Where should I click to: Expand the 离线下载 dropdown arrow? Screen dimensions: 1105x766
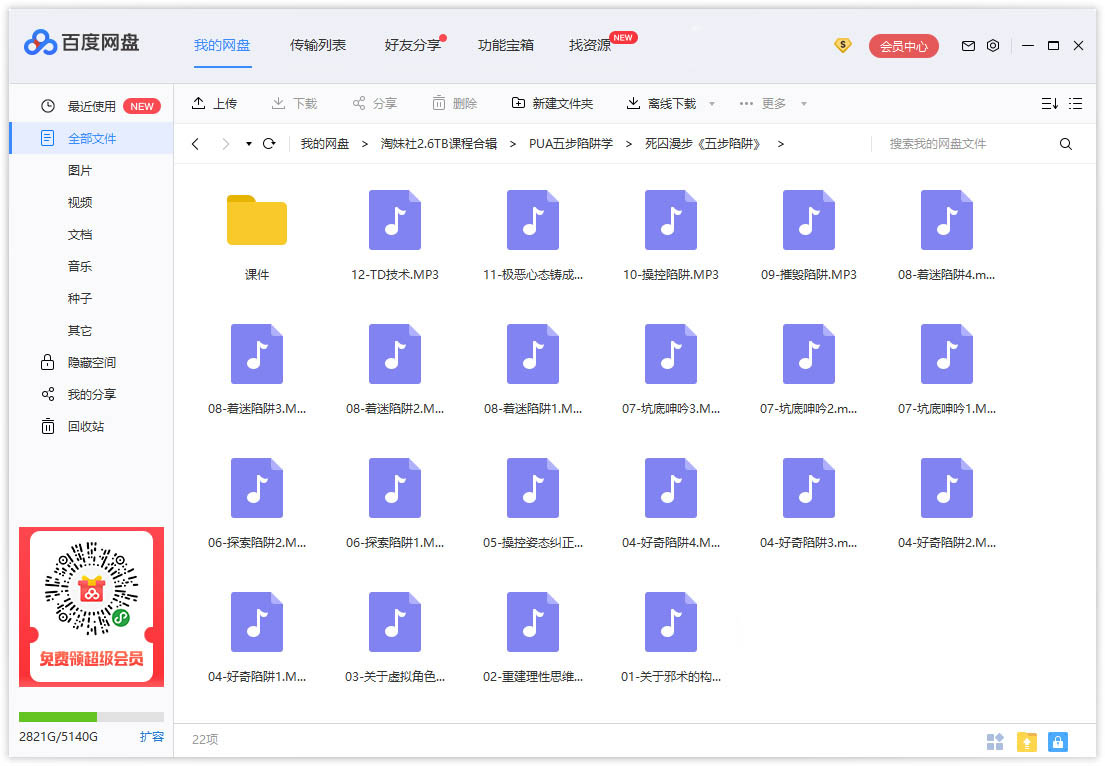[712, 104]
